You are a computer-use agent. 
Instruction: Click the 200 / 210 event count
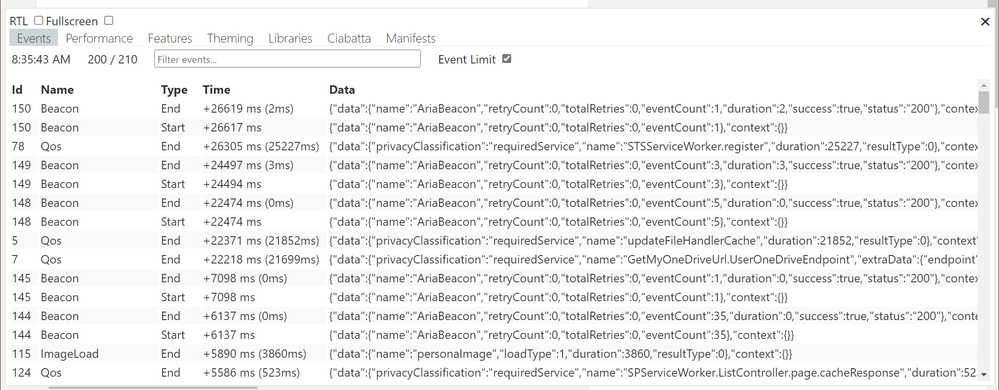click(x=112, y=60)
